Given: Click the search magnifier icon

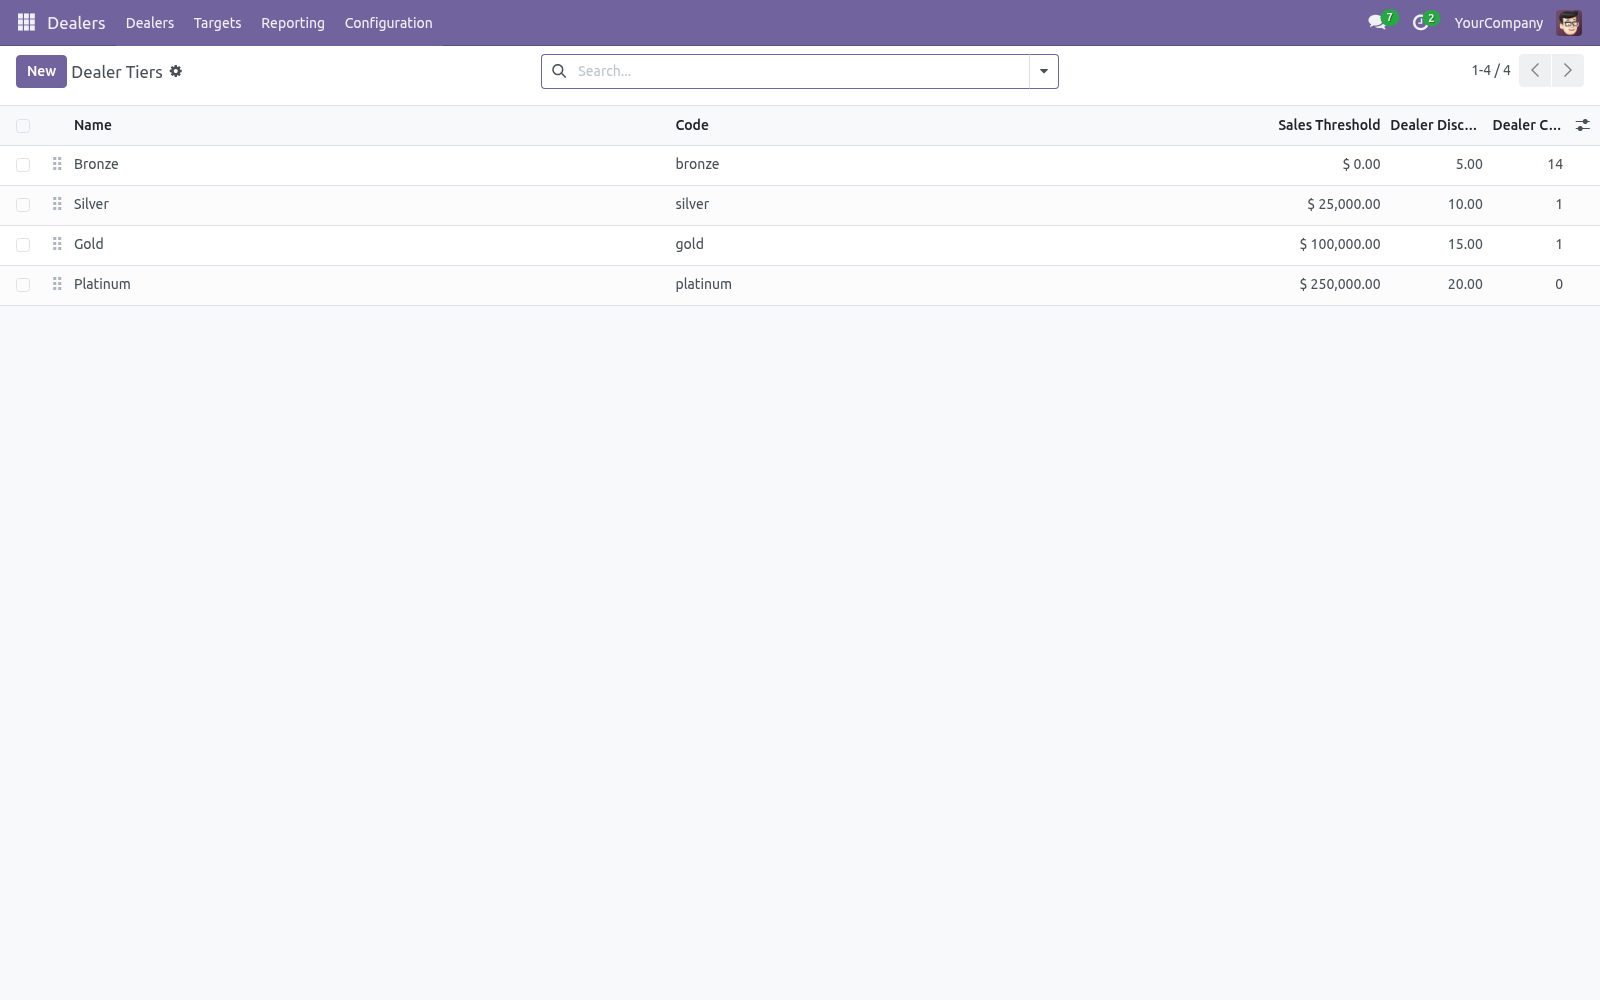Looking at the screenshot, I should pos(559,71).
